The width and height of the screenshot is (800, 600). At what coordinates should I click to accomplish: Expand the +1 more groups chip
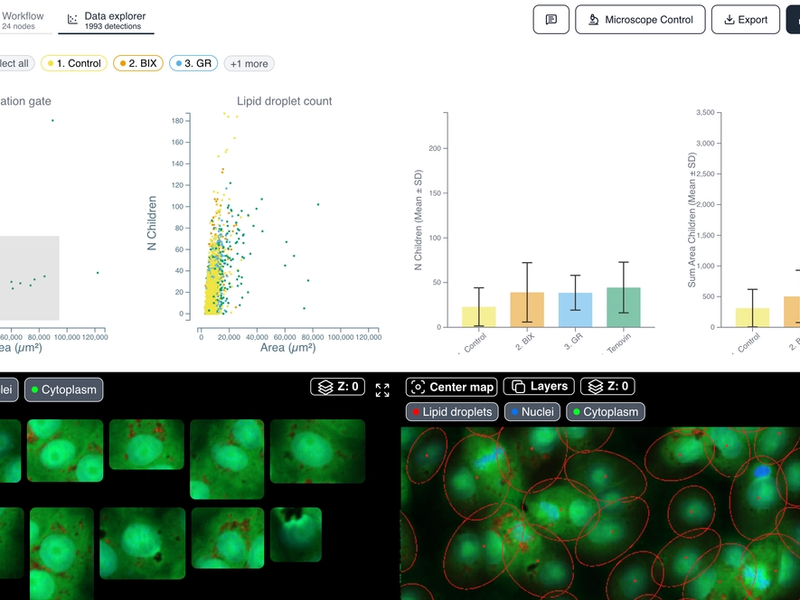click(x=249, y=64)
